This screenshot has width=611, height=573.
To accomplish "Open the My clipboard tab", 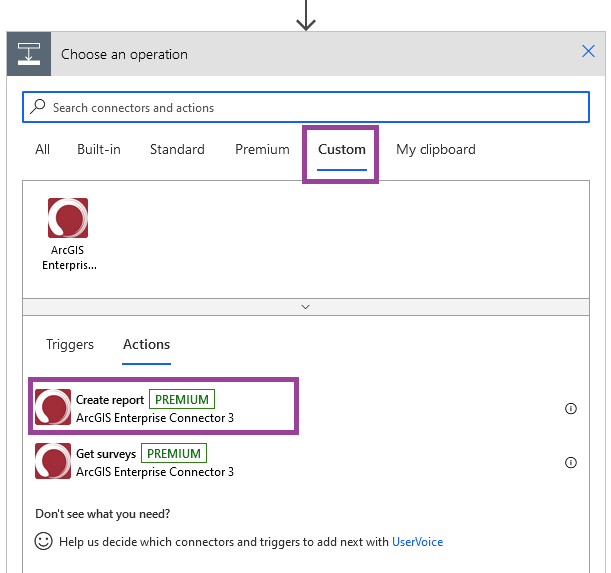I will [436, 149].
